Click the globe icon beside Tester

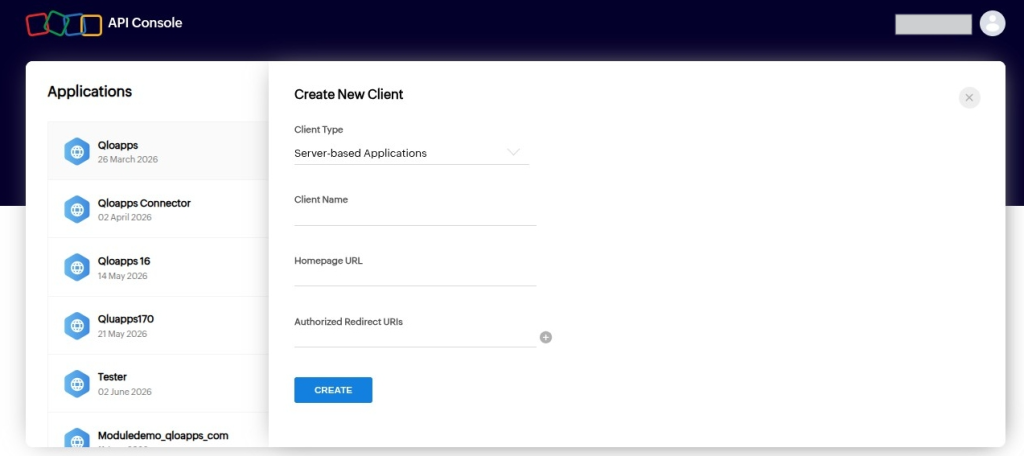click(x=77, y=383)
